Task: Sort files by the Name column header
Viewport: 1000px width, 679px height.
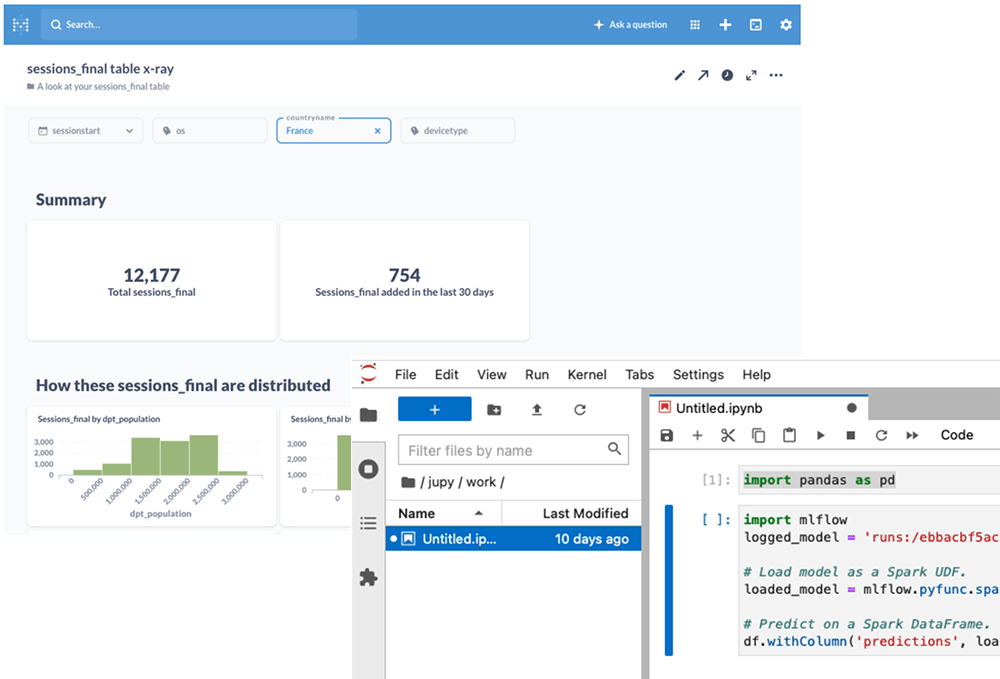Action: (417, 513)
